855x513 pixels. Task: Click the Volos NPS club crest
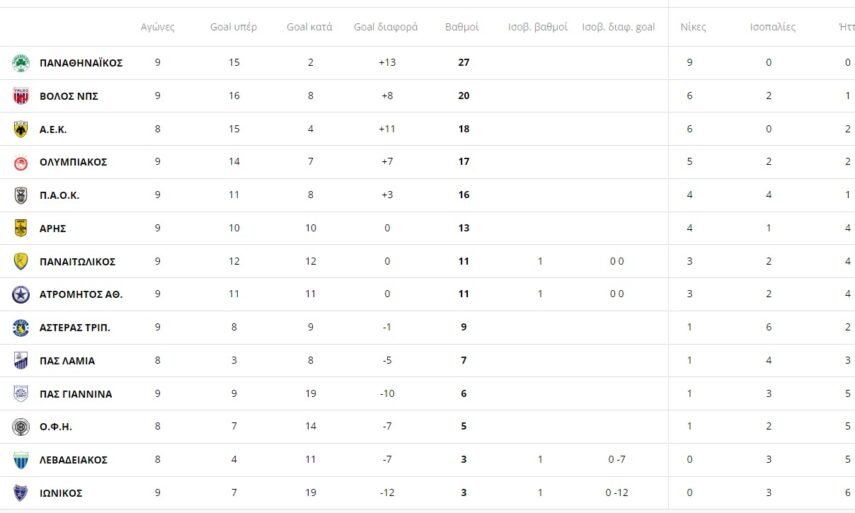20,96
